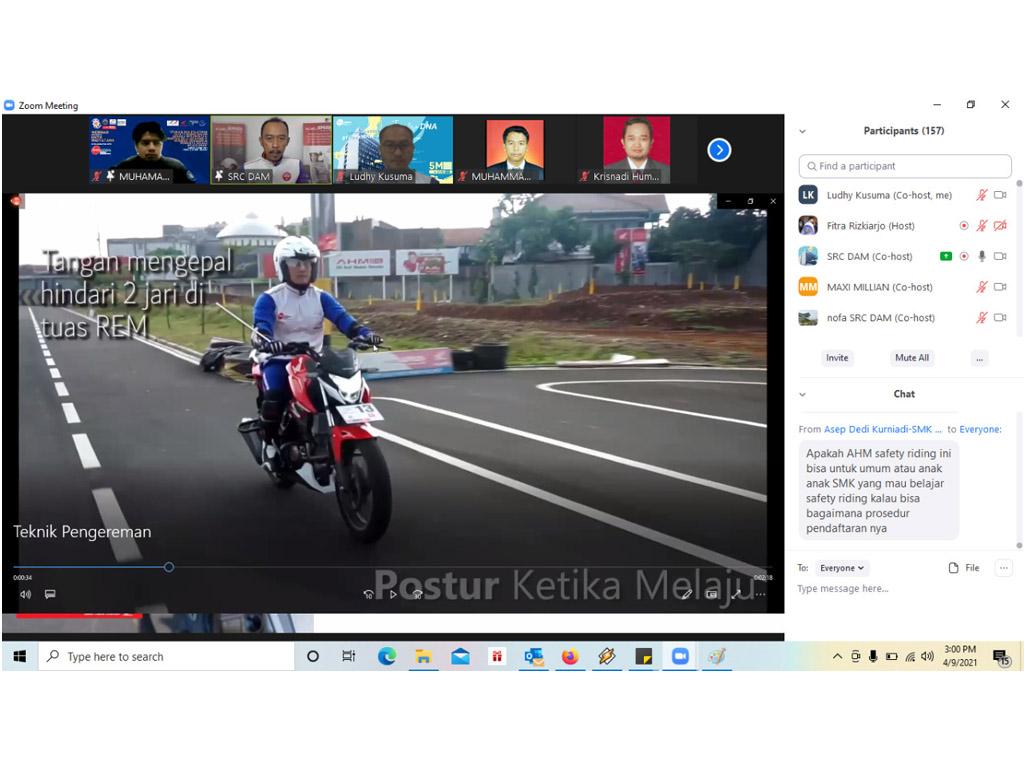Enter fullscreen on the video player
This screenshot has width=1024, height=768.
pos(736,594)
